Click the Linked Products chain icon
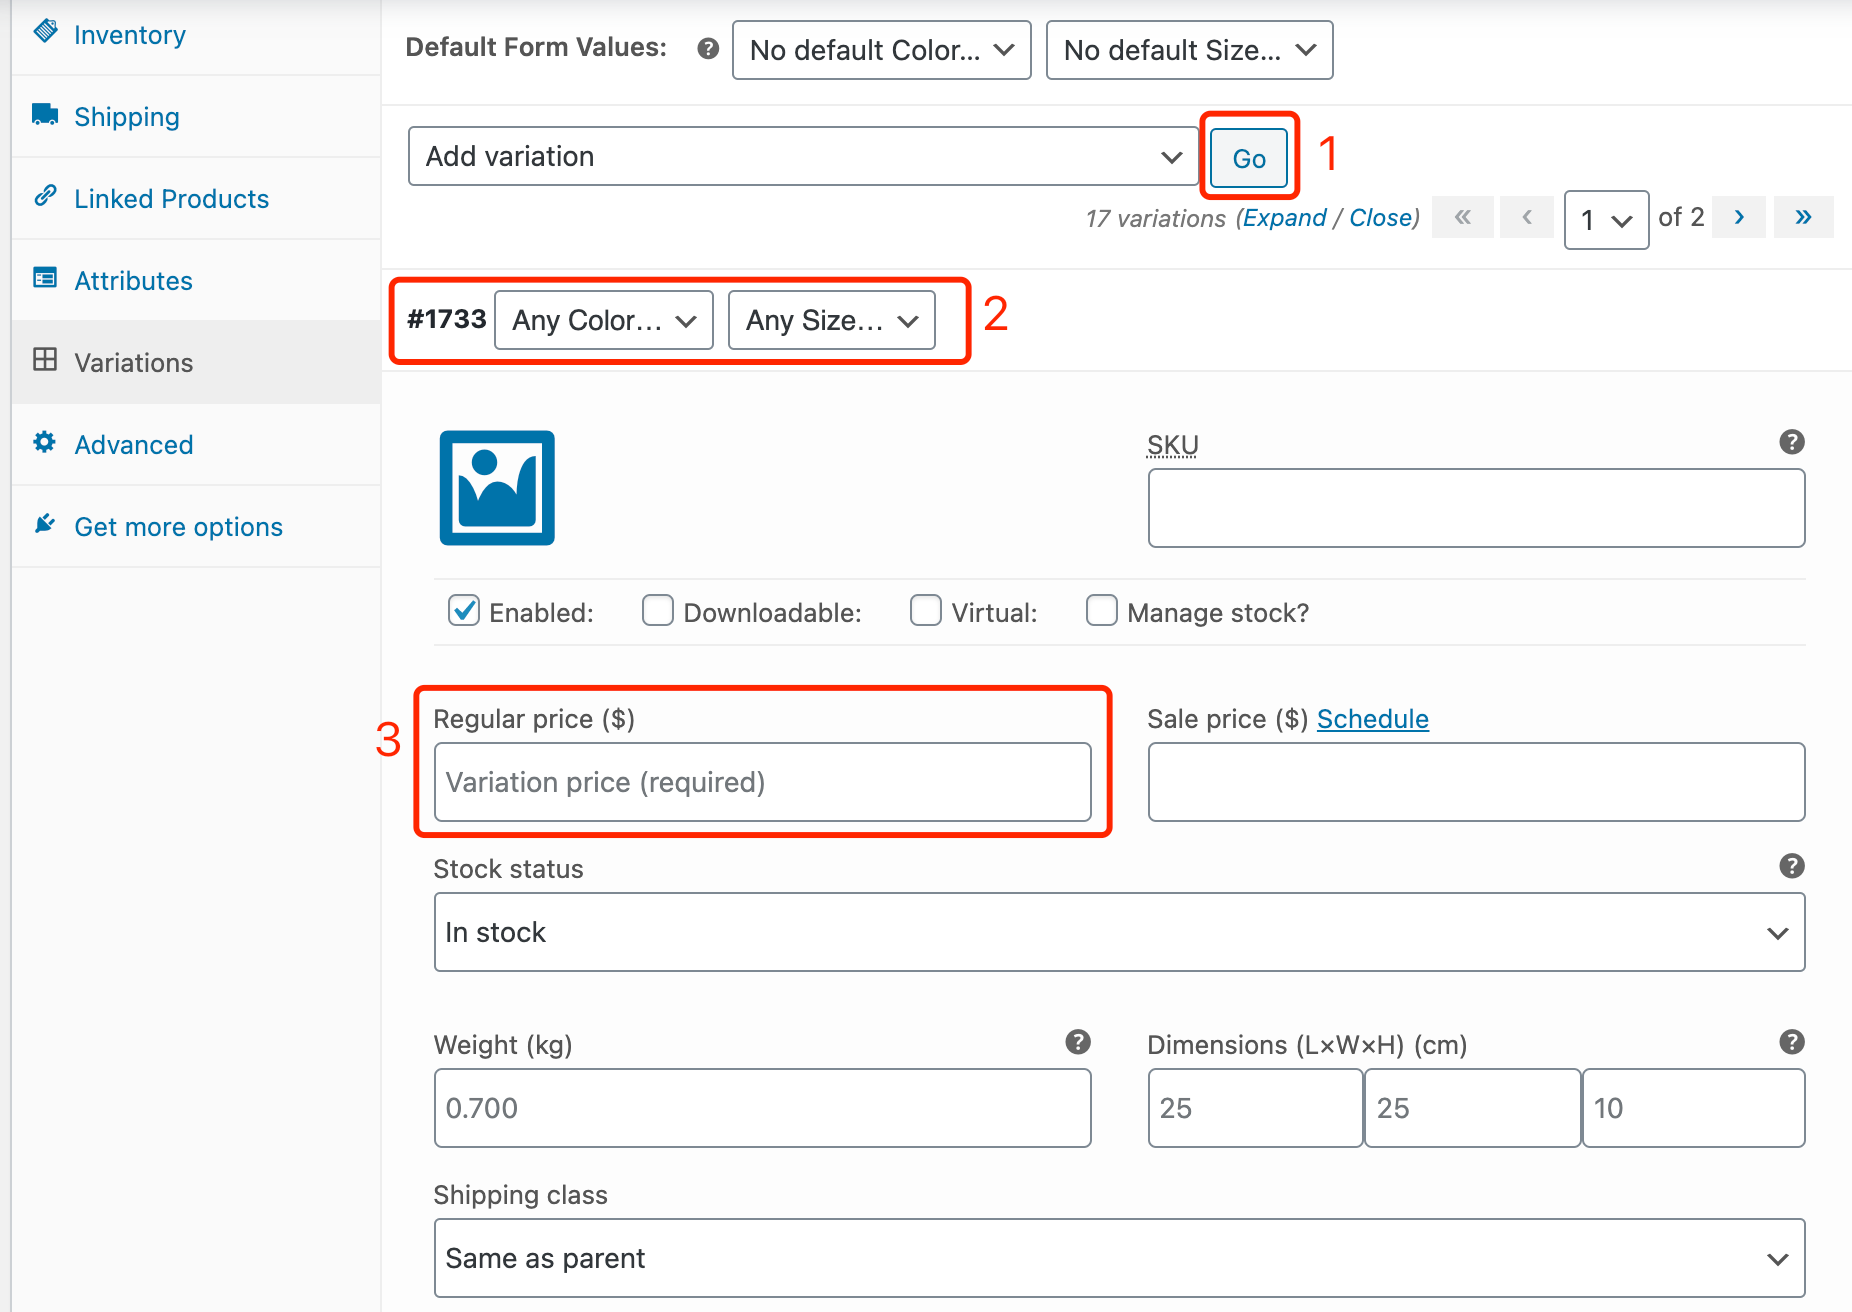Screen dimensions: 1852x1312 (x=45, y=196)
